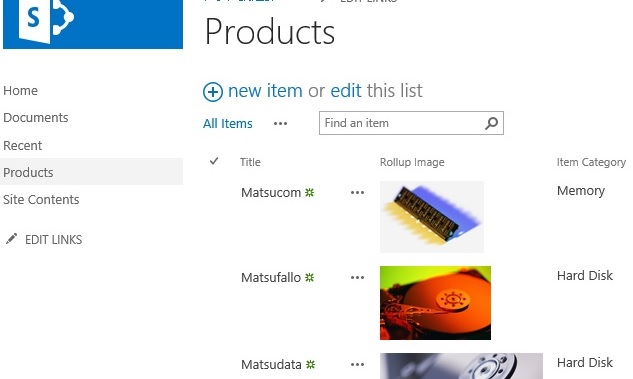Click the new-item badge beside Matsucom
633x379 pixels.
tap(310, 193)
